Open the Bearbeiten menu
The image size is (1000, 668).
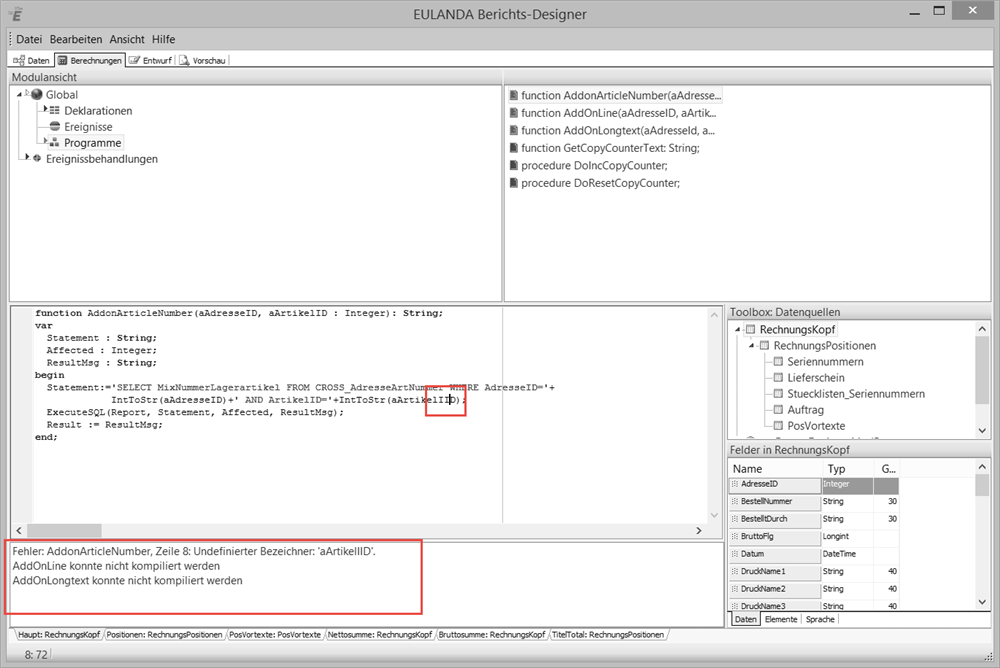(x=75, y=40)
